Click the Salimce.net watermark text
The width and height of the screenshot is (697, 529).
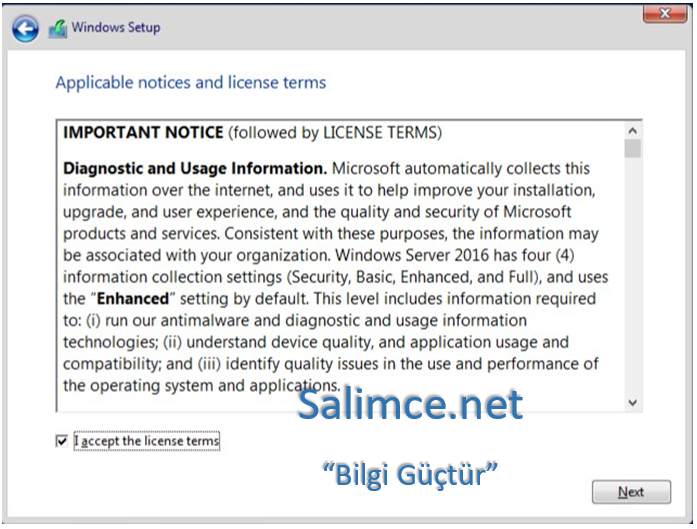point(410,404)
